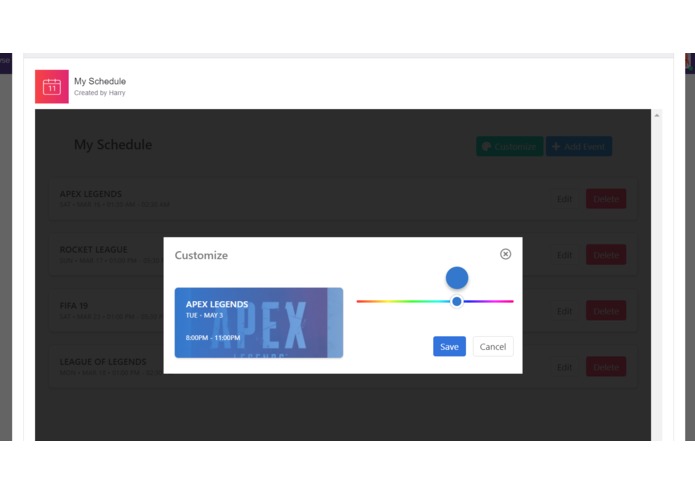Viewport: 695px width, 494px height.
Task: Click the "FIFA 19" row title
Action: (74, 306)
